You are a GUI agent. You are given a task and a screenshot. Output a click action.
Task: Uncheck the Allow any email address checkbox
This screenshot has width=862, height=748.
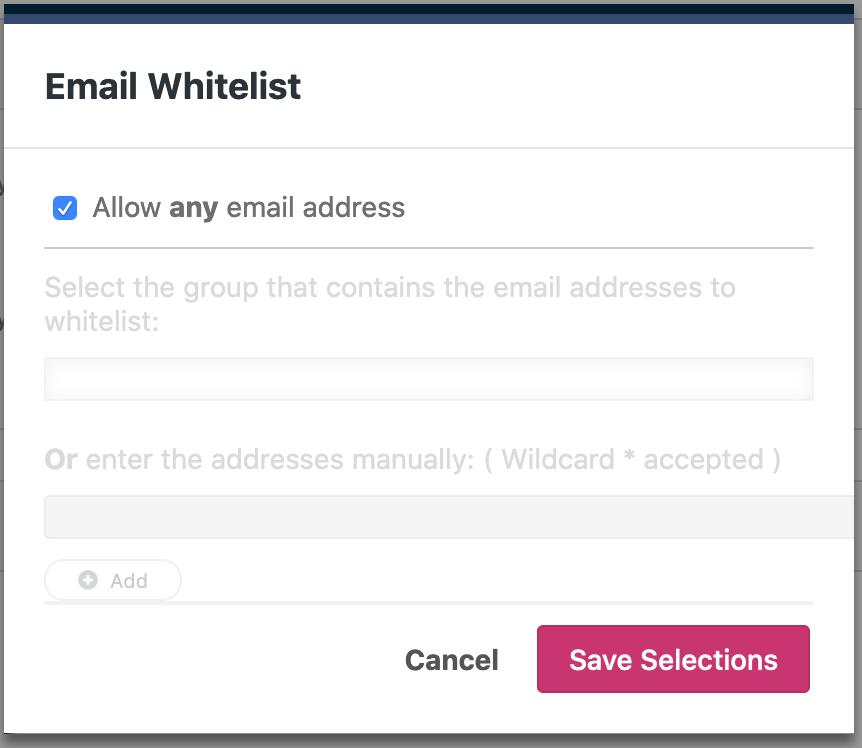(x=65, y=208)
